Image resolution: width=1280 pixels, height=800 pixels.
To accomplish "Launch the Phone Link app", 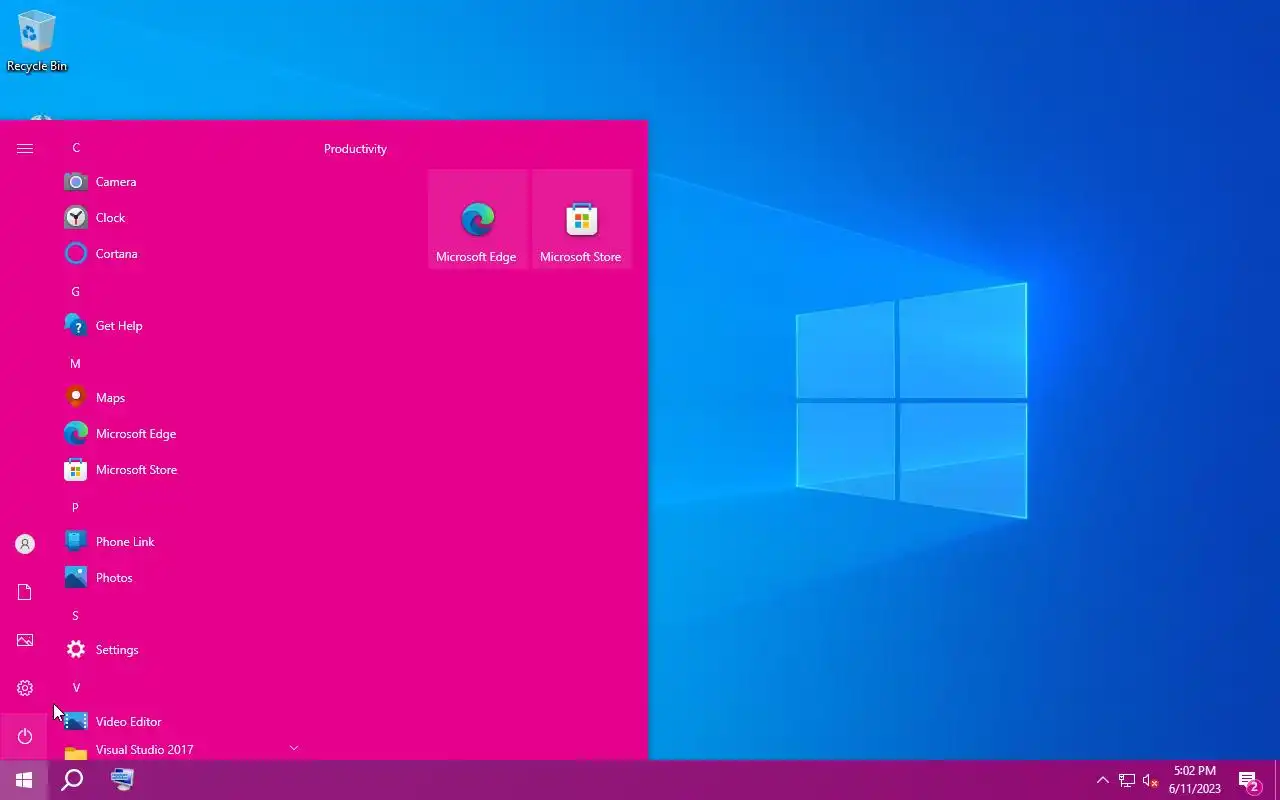I will pyautogui.click(x=181, y=542).
